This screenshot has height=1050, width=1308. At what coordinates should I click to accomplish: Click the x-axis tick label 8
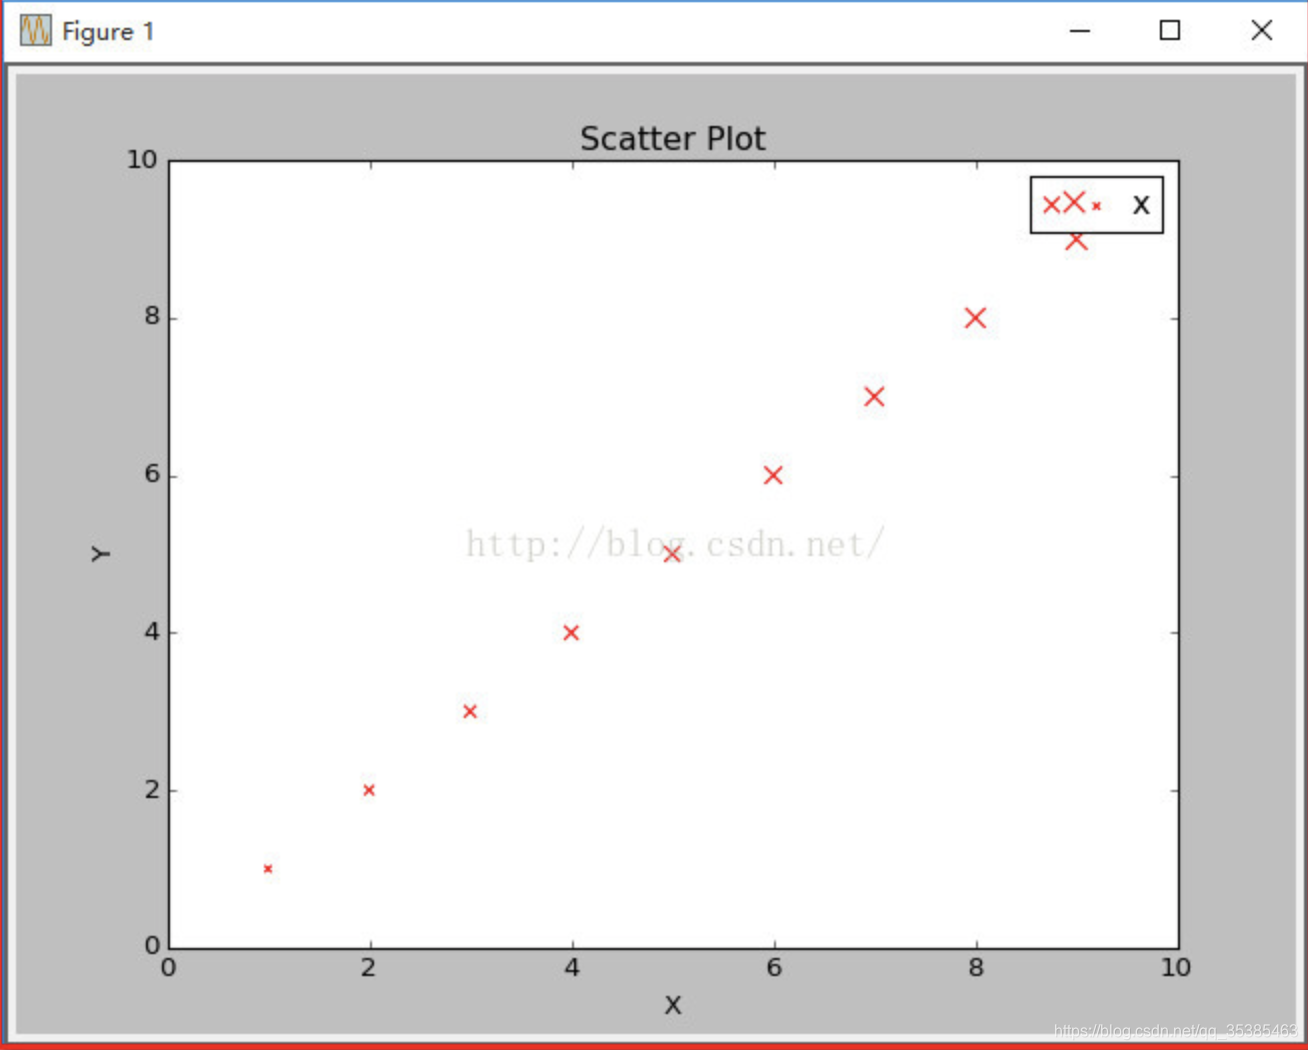tap(976, 968)
